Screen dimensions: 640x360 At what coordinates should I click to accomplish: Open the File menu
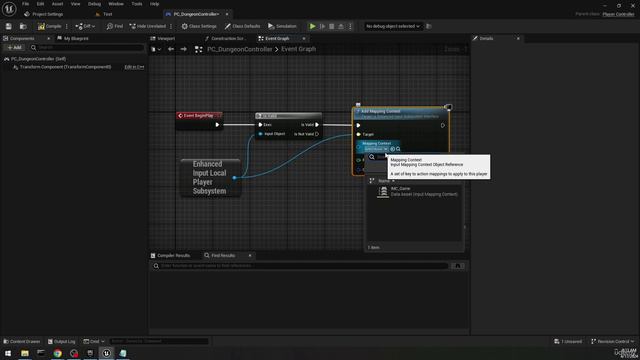[25, 4]
